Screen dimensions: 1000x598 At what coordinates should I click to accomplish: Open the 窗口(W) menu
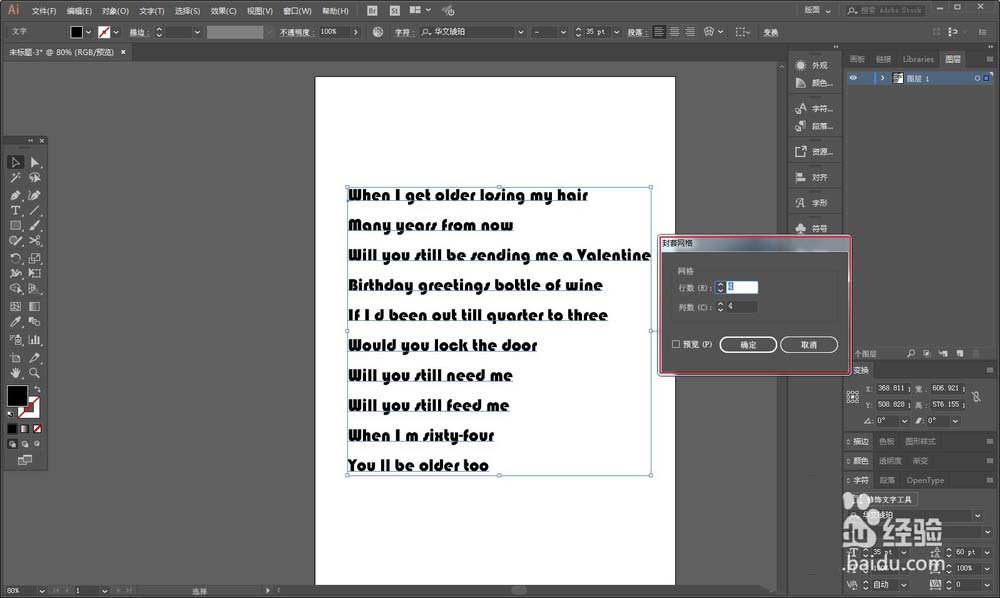pos(297,11)
